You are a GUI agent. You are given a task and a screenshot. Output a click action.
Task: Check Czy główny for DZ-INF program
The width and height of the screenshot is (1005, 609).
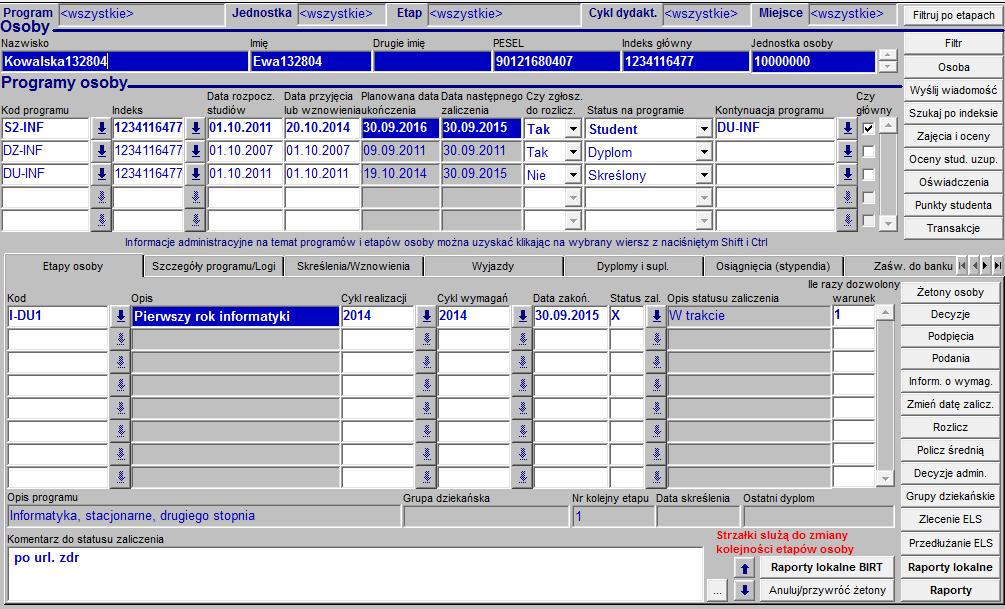pyautogui.click(x=868, y=151)
